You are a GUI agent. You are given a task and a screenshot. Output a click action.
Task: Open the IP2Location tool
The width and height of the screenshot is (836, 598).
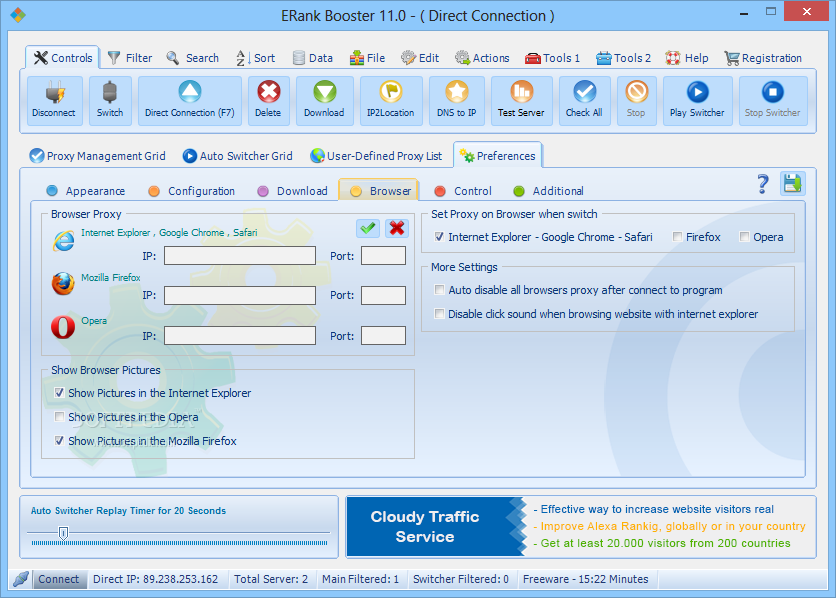[391, 101]
